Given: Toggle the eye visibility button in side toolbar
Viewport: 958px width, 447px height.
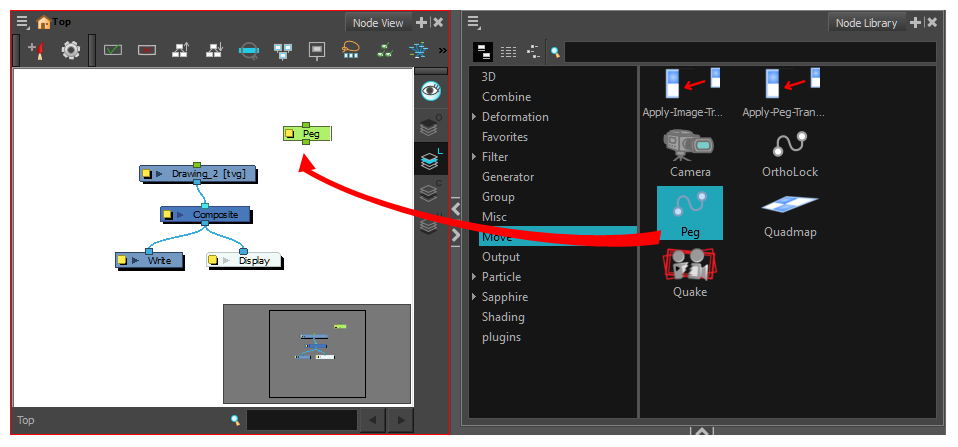Looking at the screenshot, I should 431,91.
